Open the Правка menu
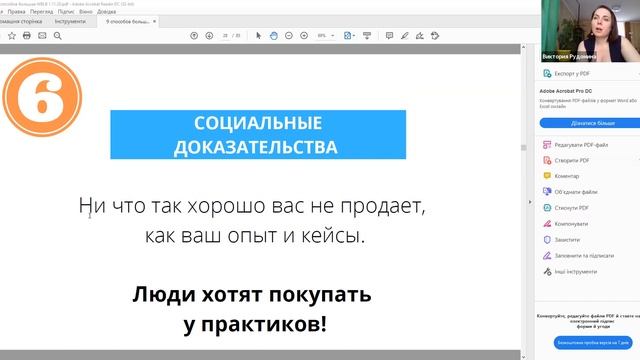The height and width of the screenshot is (360, 640). (x=16, y=12)
